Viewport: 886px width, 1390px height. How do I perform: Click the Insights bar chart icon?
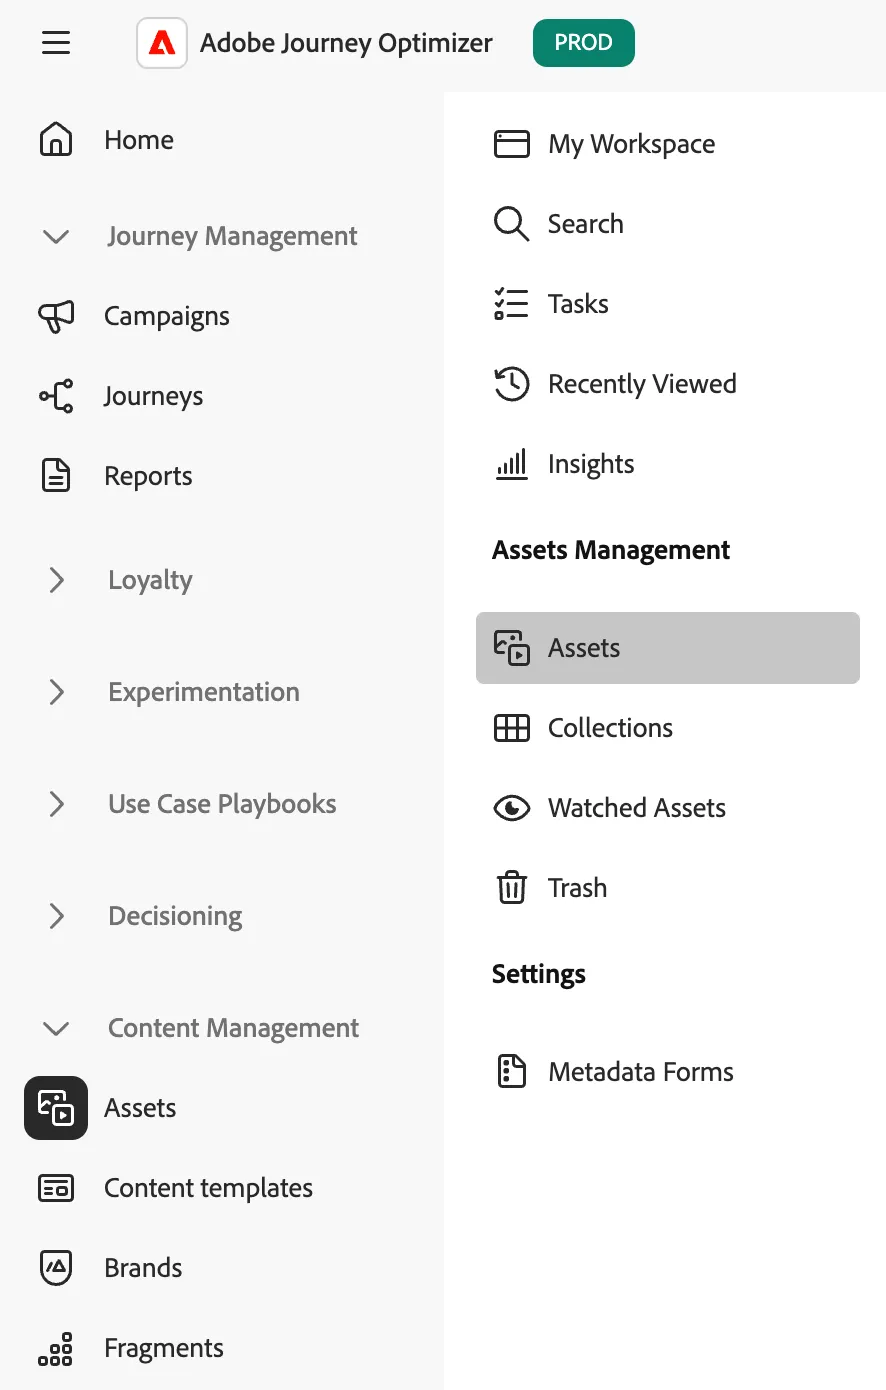click(x=512, y=464)
